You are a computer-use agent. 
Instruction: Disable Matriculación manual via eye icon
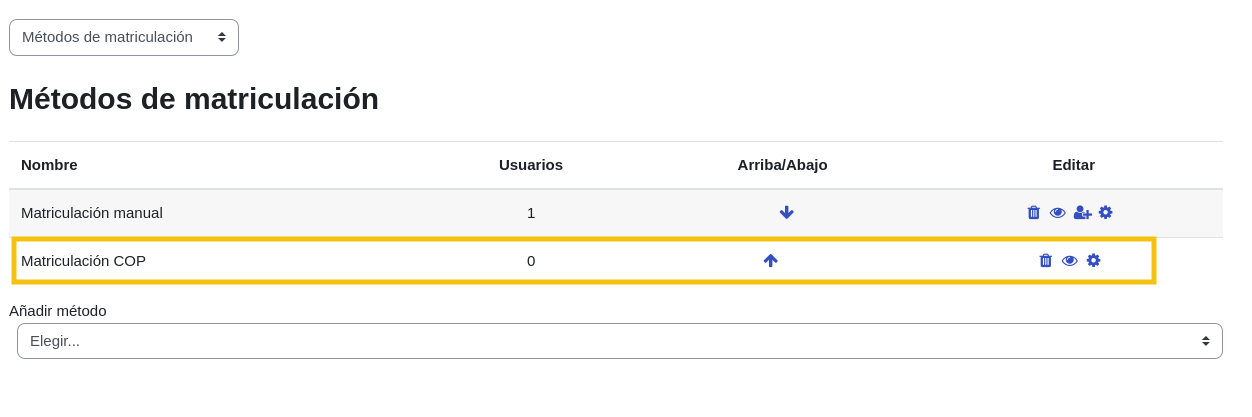(x=1058, y=212)
